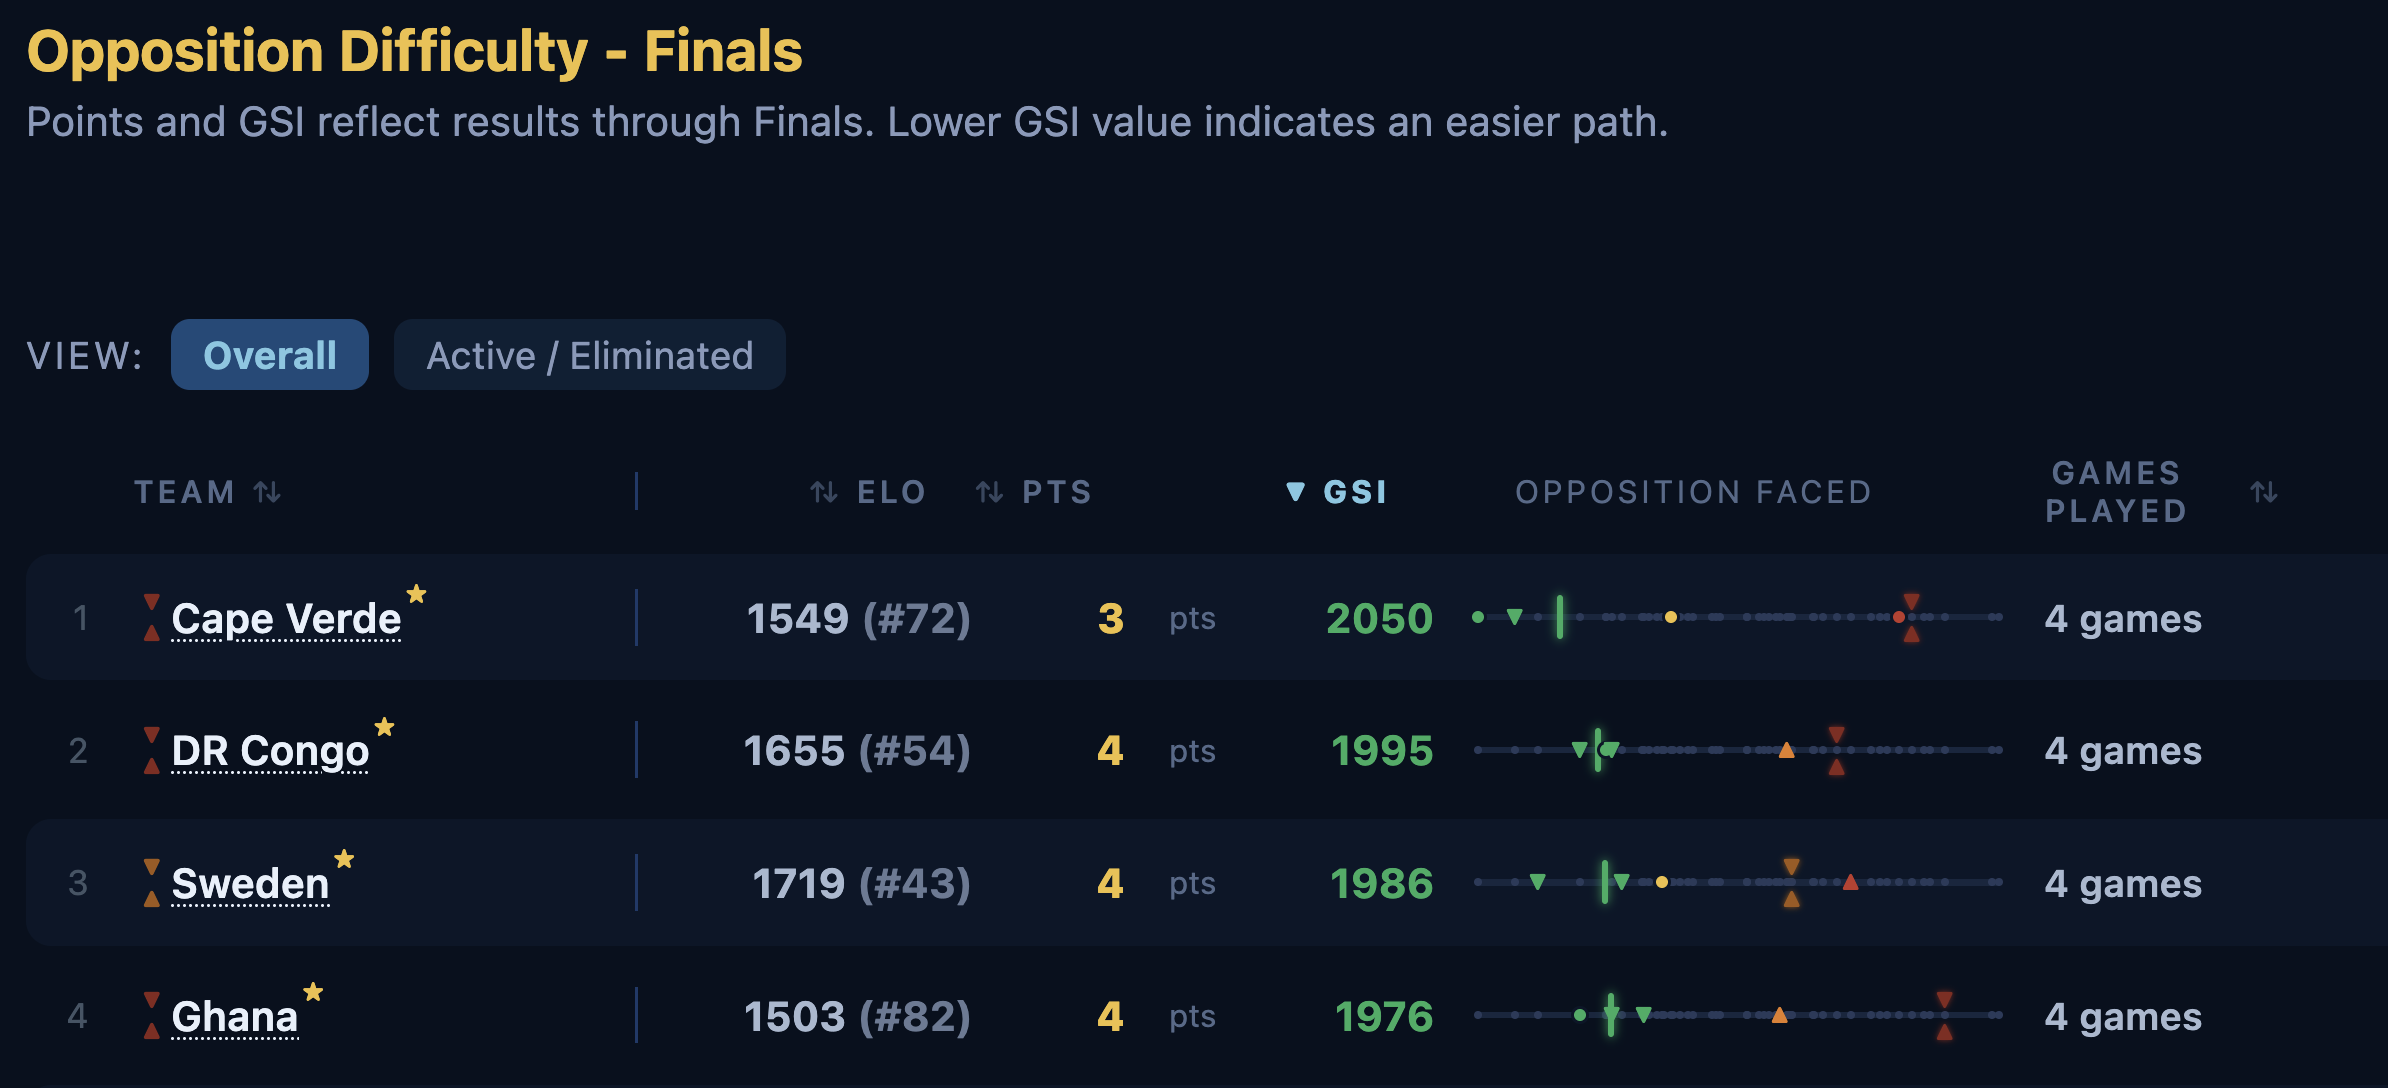The height and width of the screenshot is (1088, 2388).
Task: Sort table by Team column arrows
Action: click(267, 492)
